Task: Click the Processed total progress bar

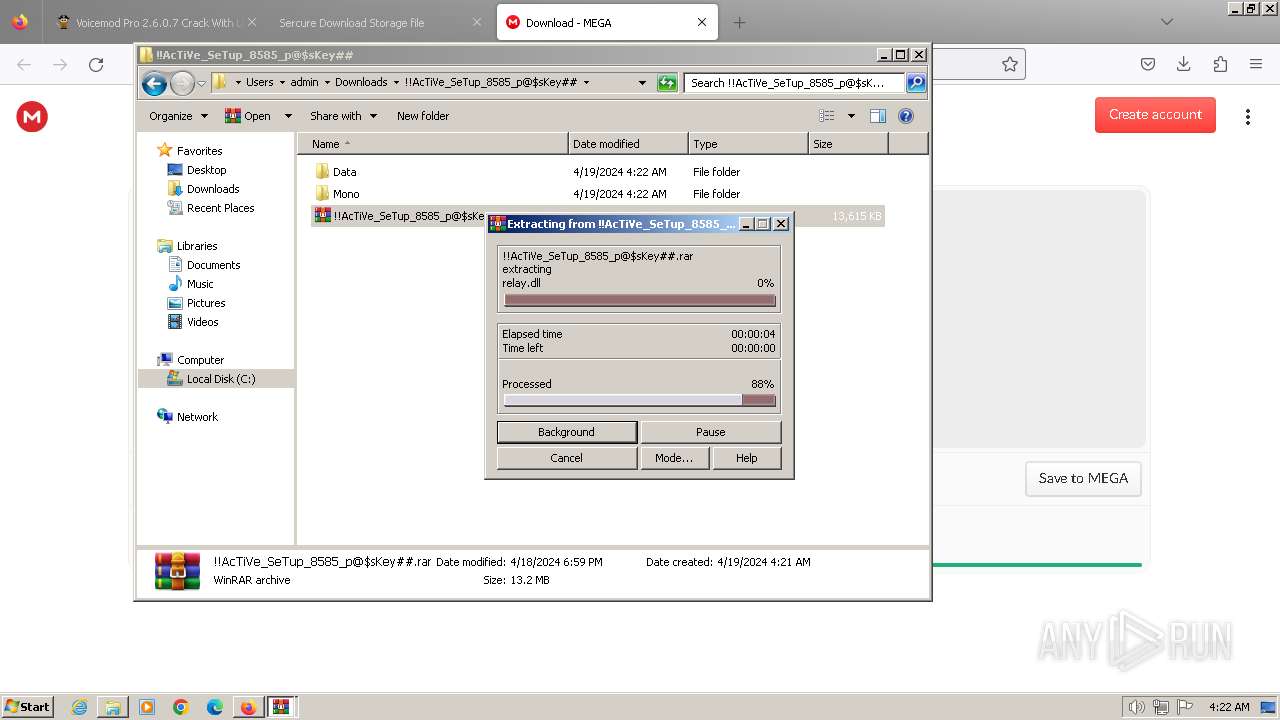Action: click(x=640, y=400)
